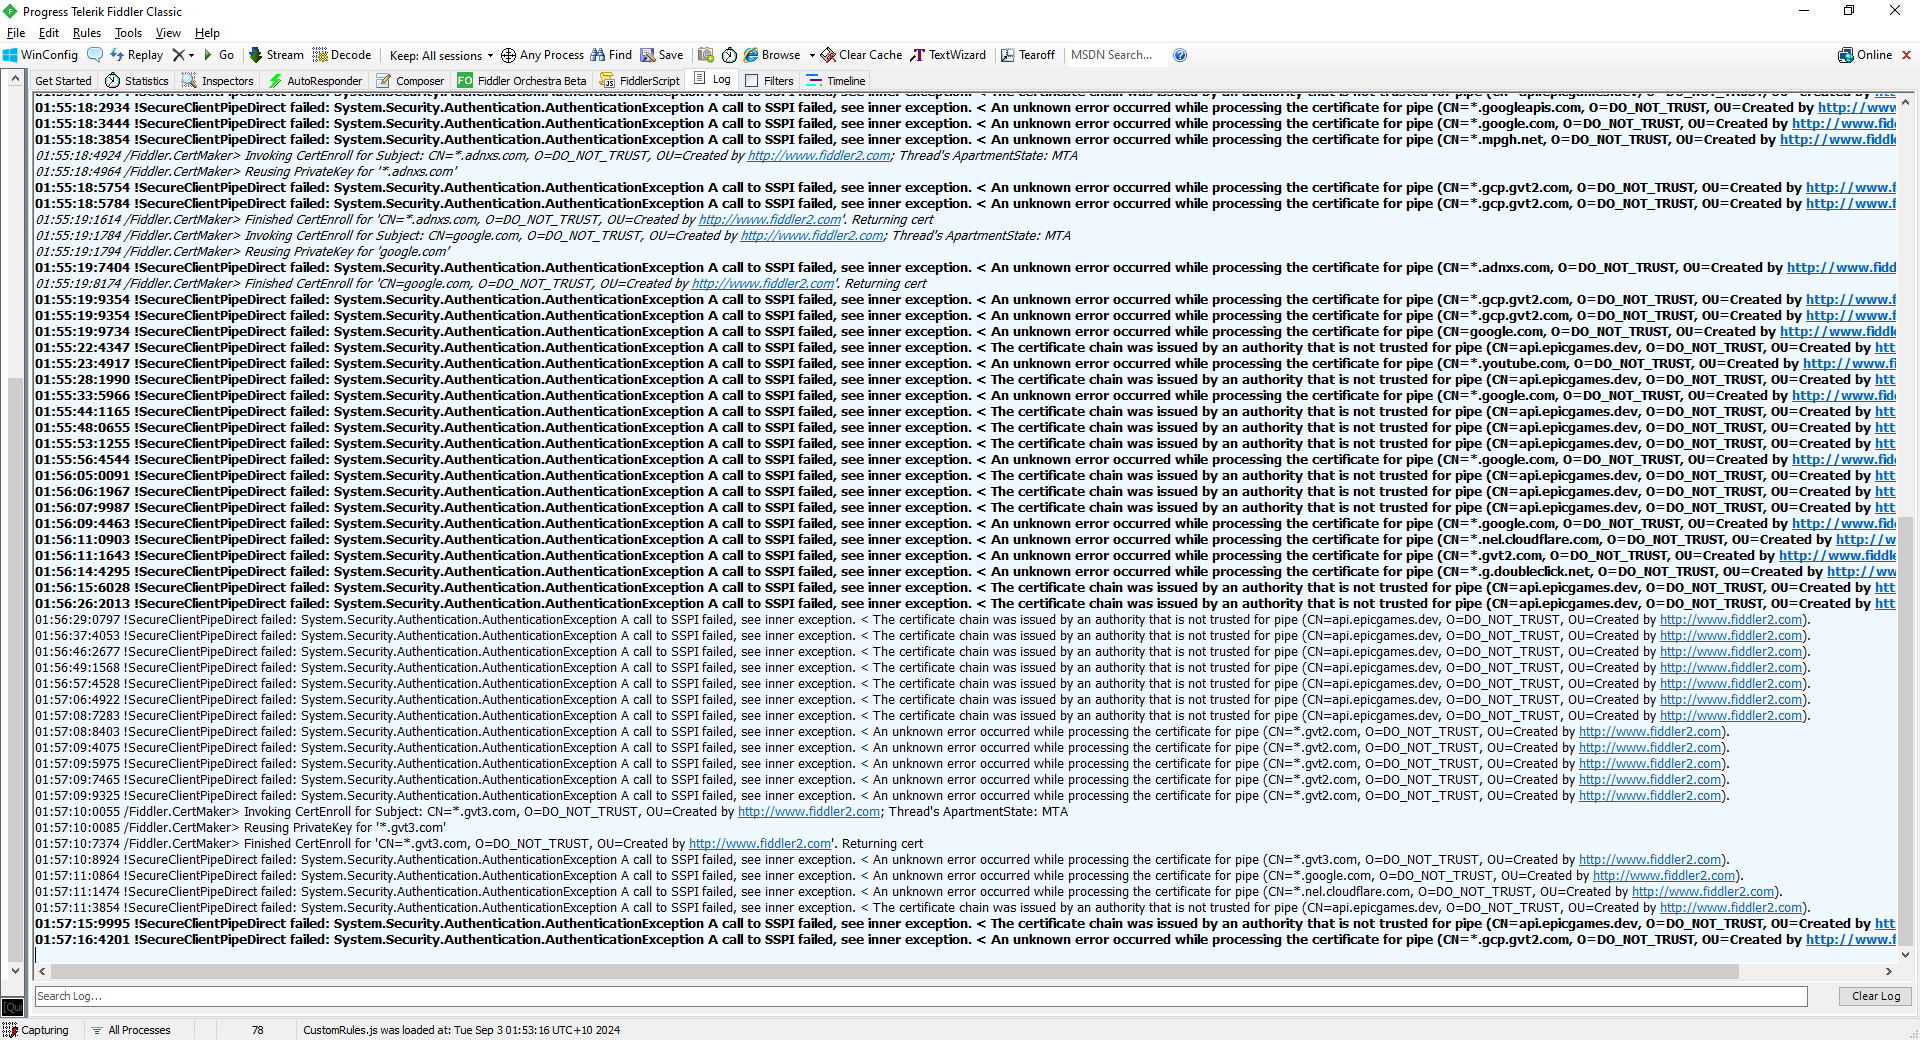
Task: Click All Processes filter in status bar
Action: point(131,1030)
